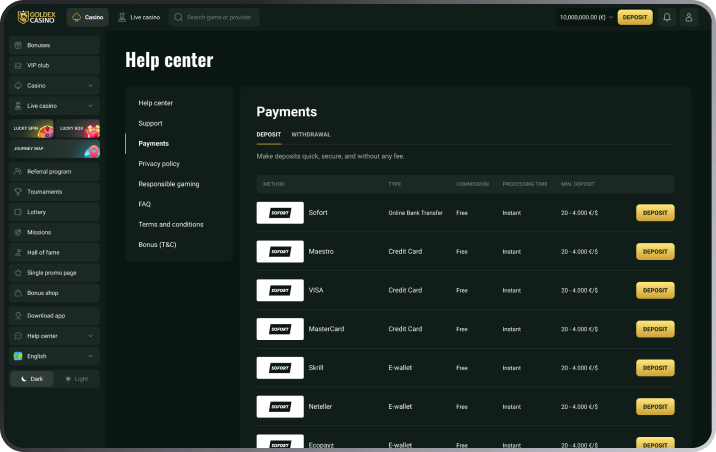Viewport: 716px width, 452px height.
Task: Open the user profile icon
Action: pos(689,17)
